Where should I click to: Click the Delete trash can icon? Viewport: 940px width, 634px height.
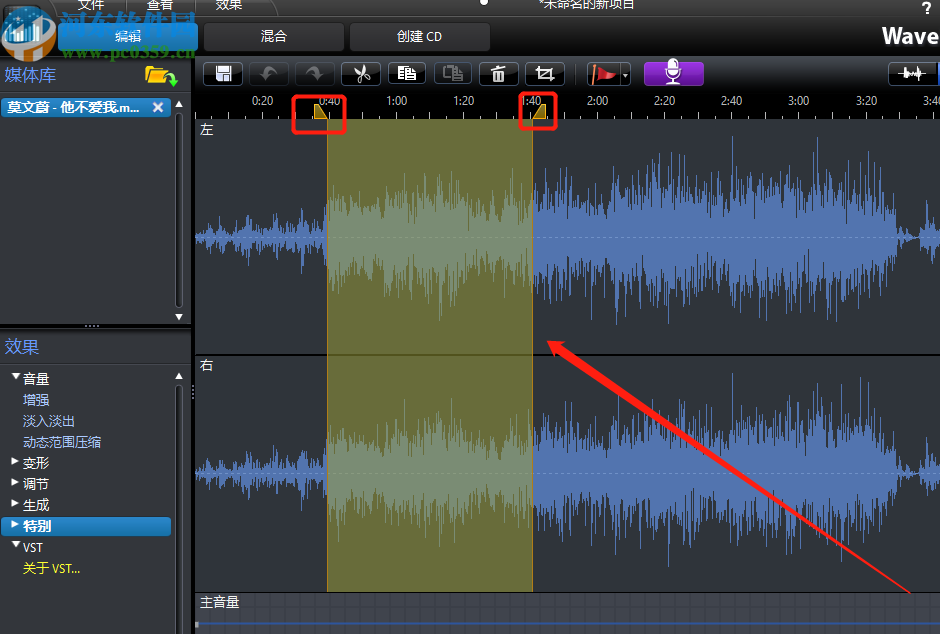(x=498, y=74)
